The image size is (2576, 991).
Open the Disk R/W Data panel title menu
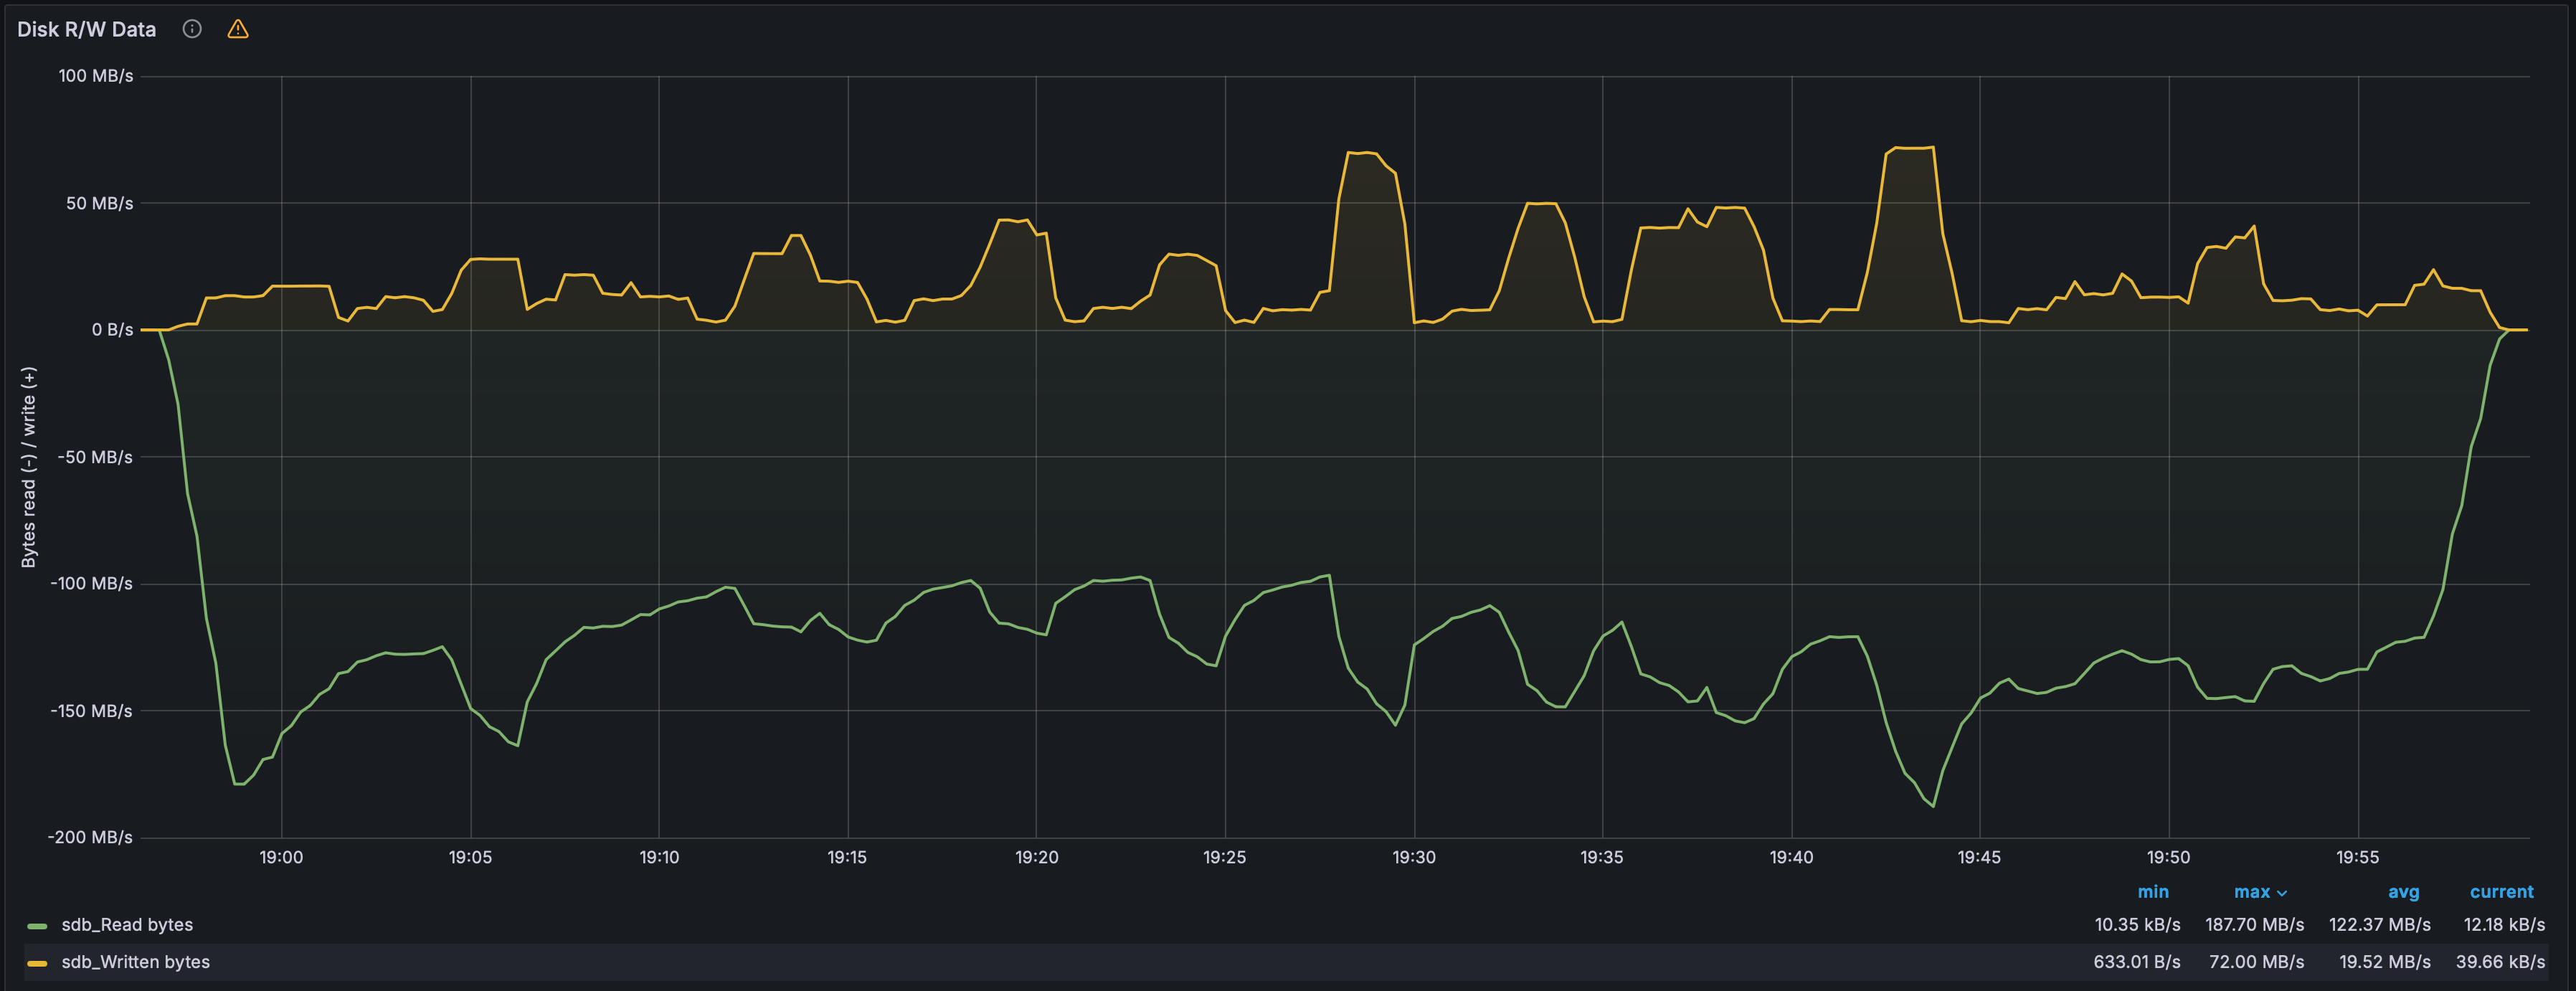[x=86, y=29]
